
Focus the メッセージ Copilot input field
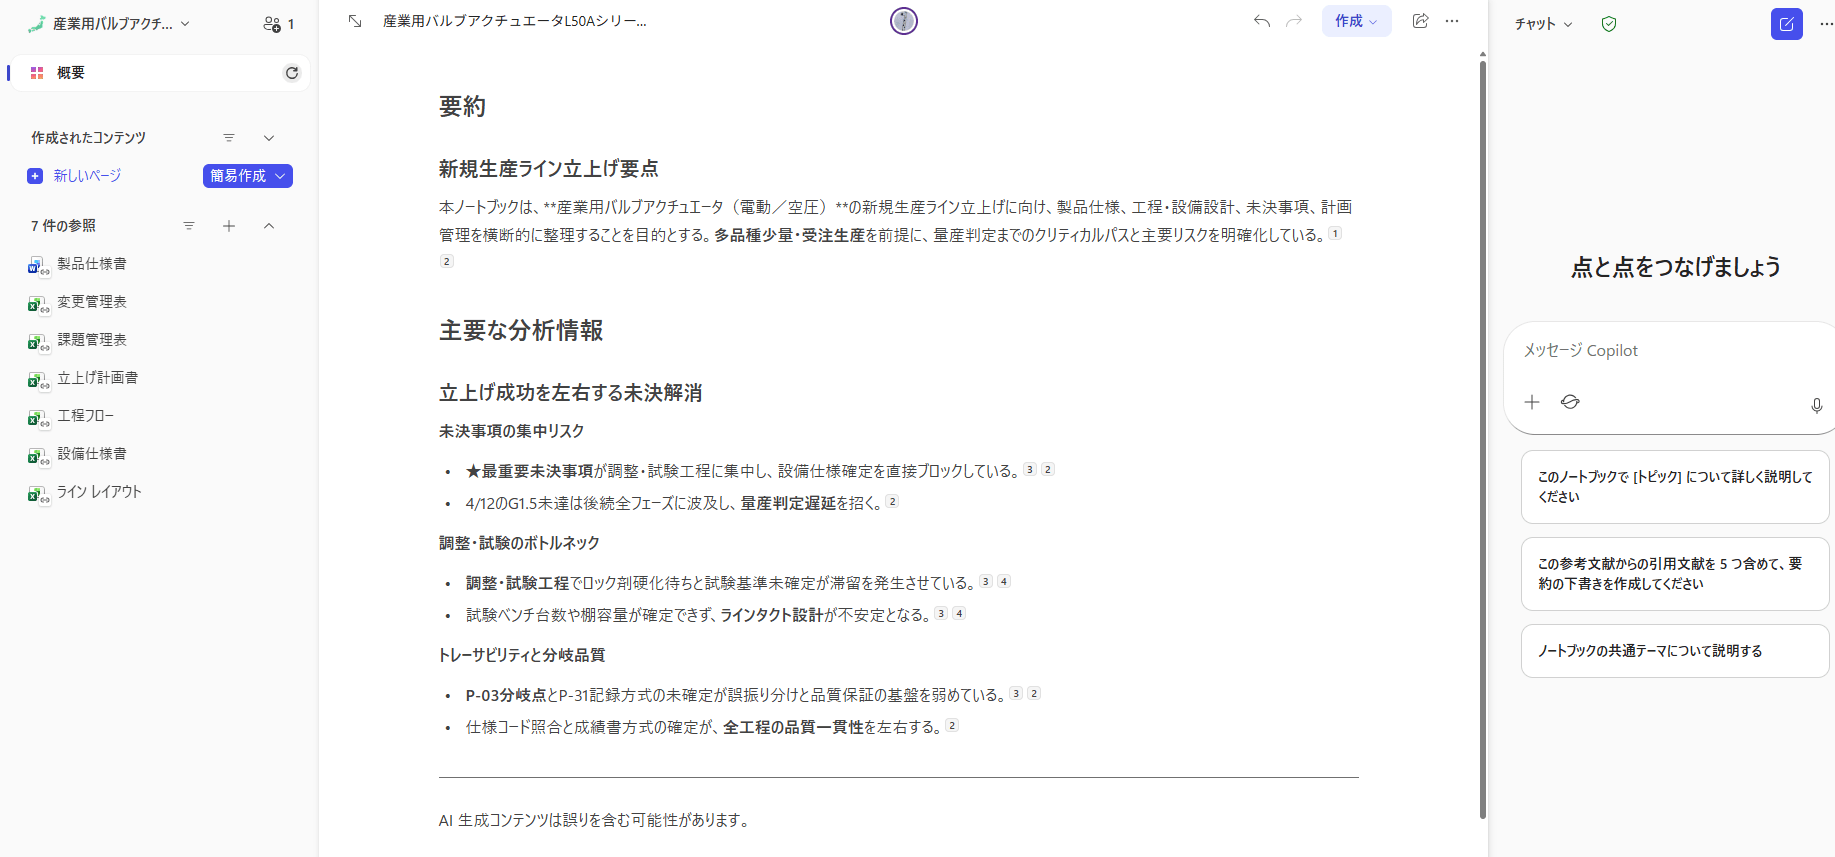tap(1670, 351)
